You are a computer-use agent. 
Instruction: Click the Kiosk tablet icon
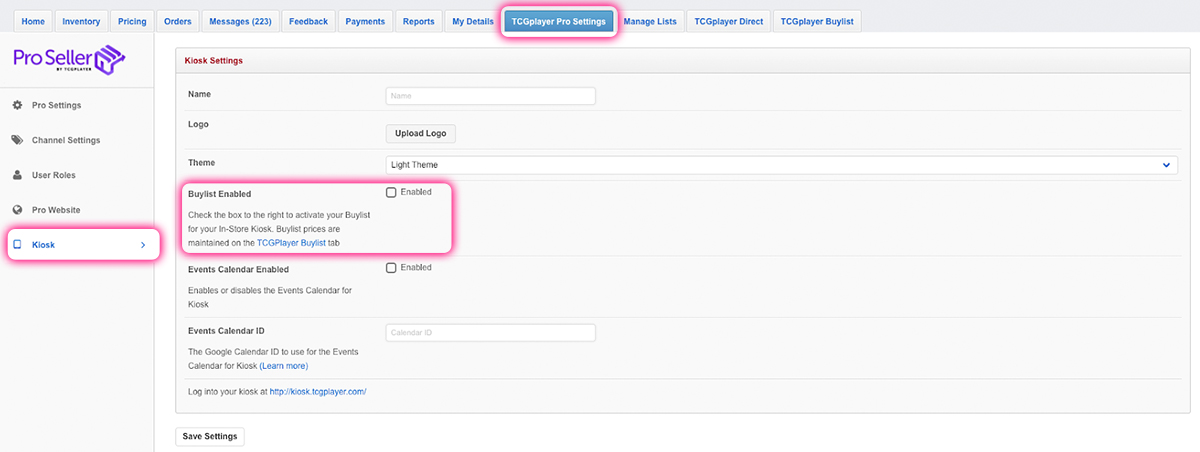point(17,244)
